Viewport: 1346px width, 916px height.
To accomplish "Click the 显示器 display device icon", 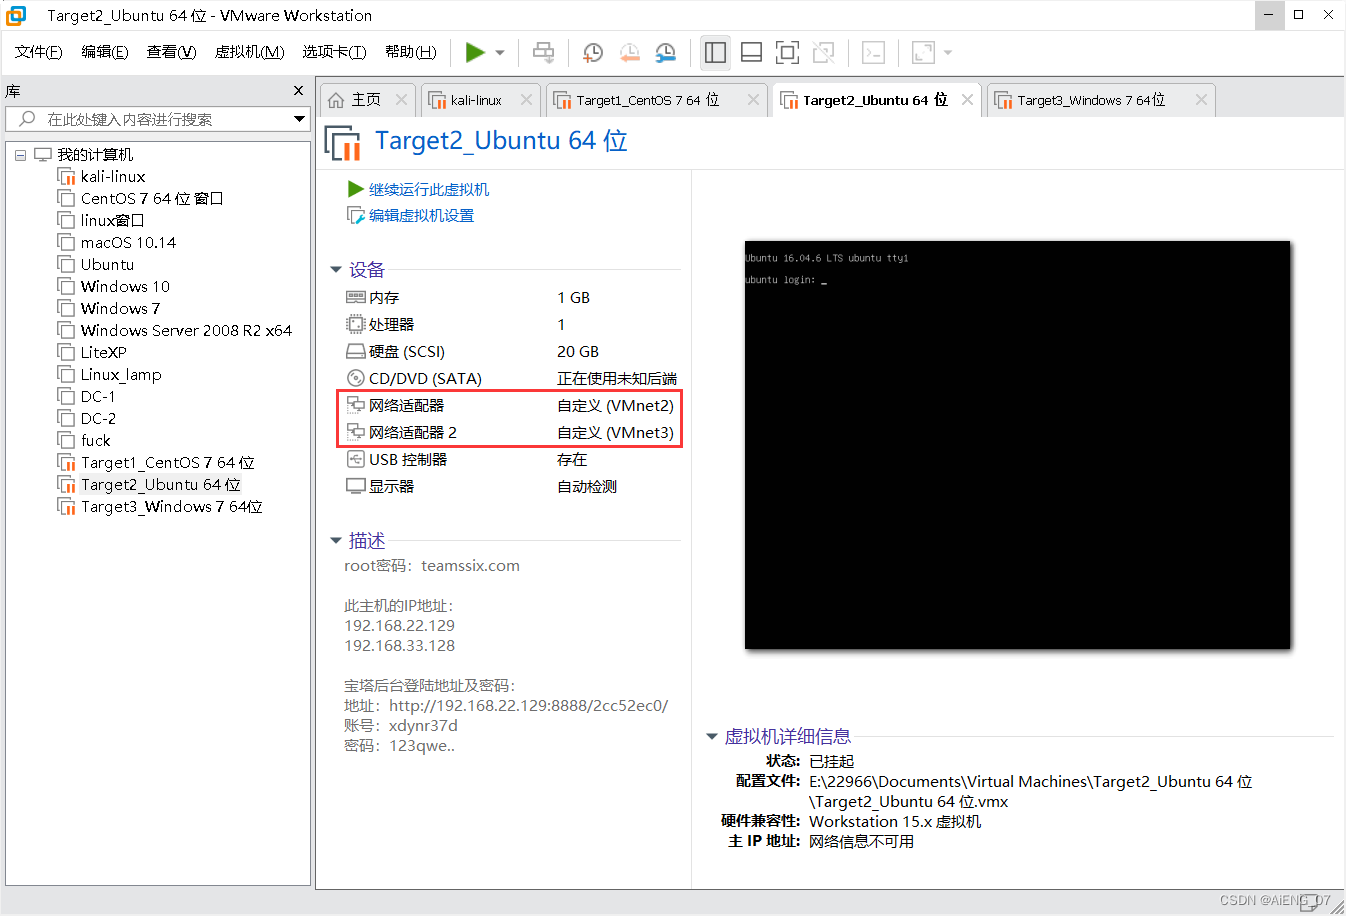I will point(355,486).
